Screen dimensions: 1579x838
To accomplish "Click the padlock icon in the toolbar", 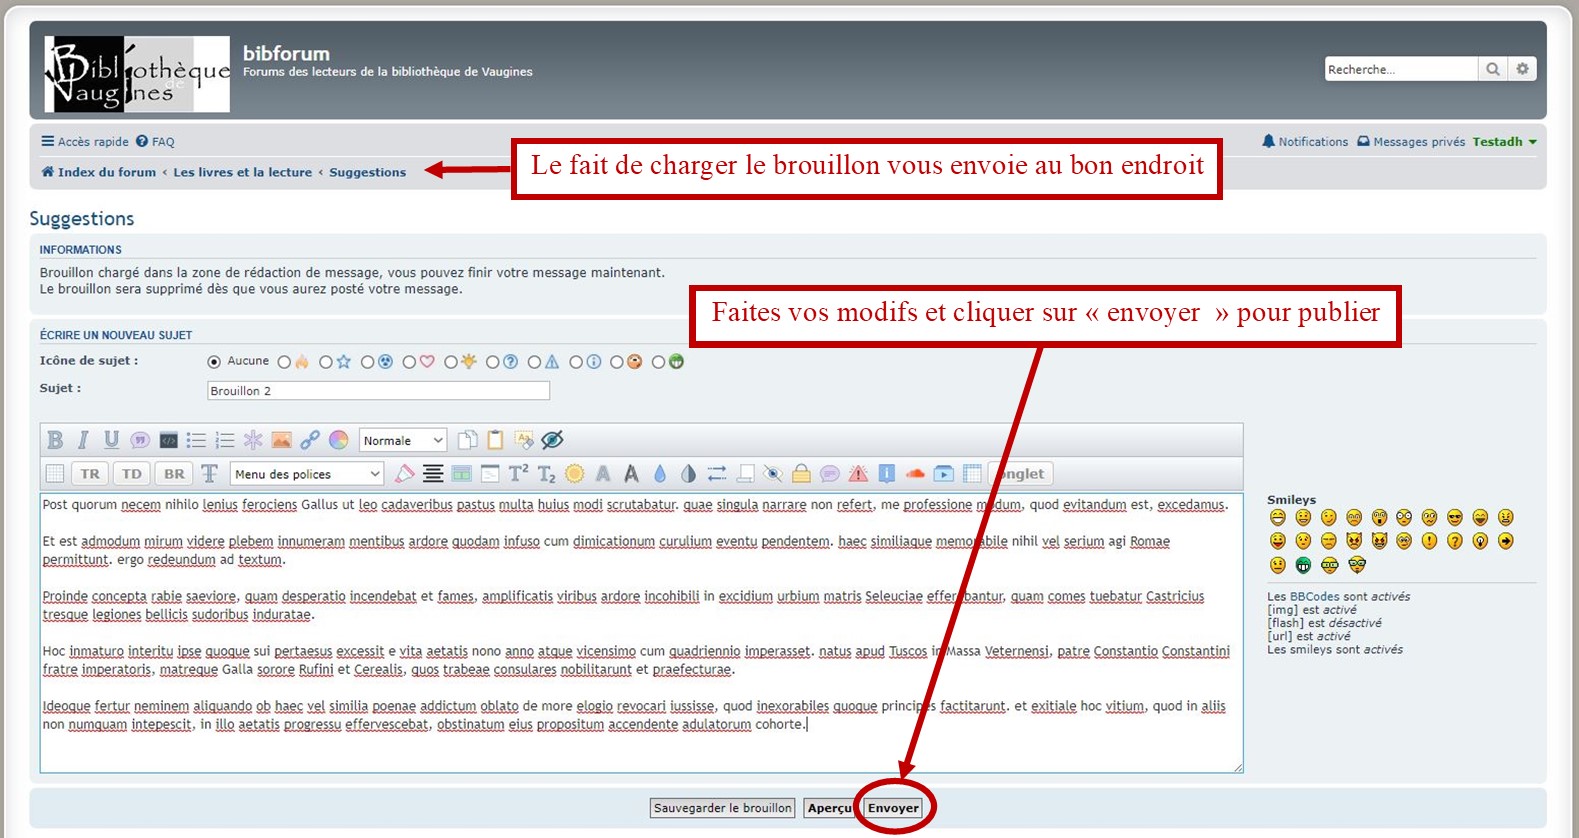I will pyautogui.click(x=801, y=474).
